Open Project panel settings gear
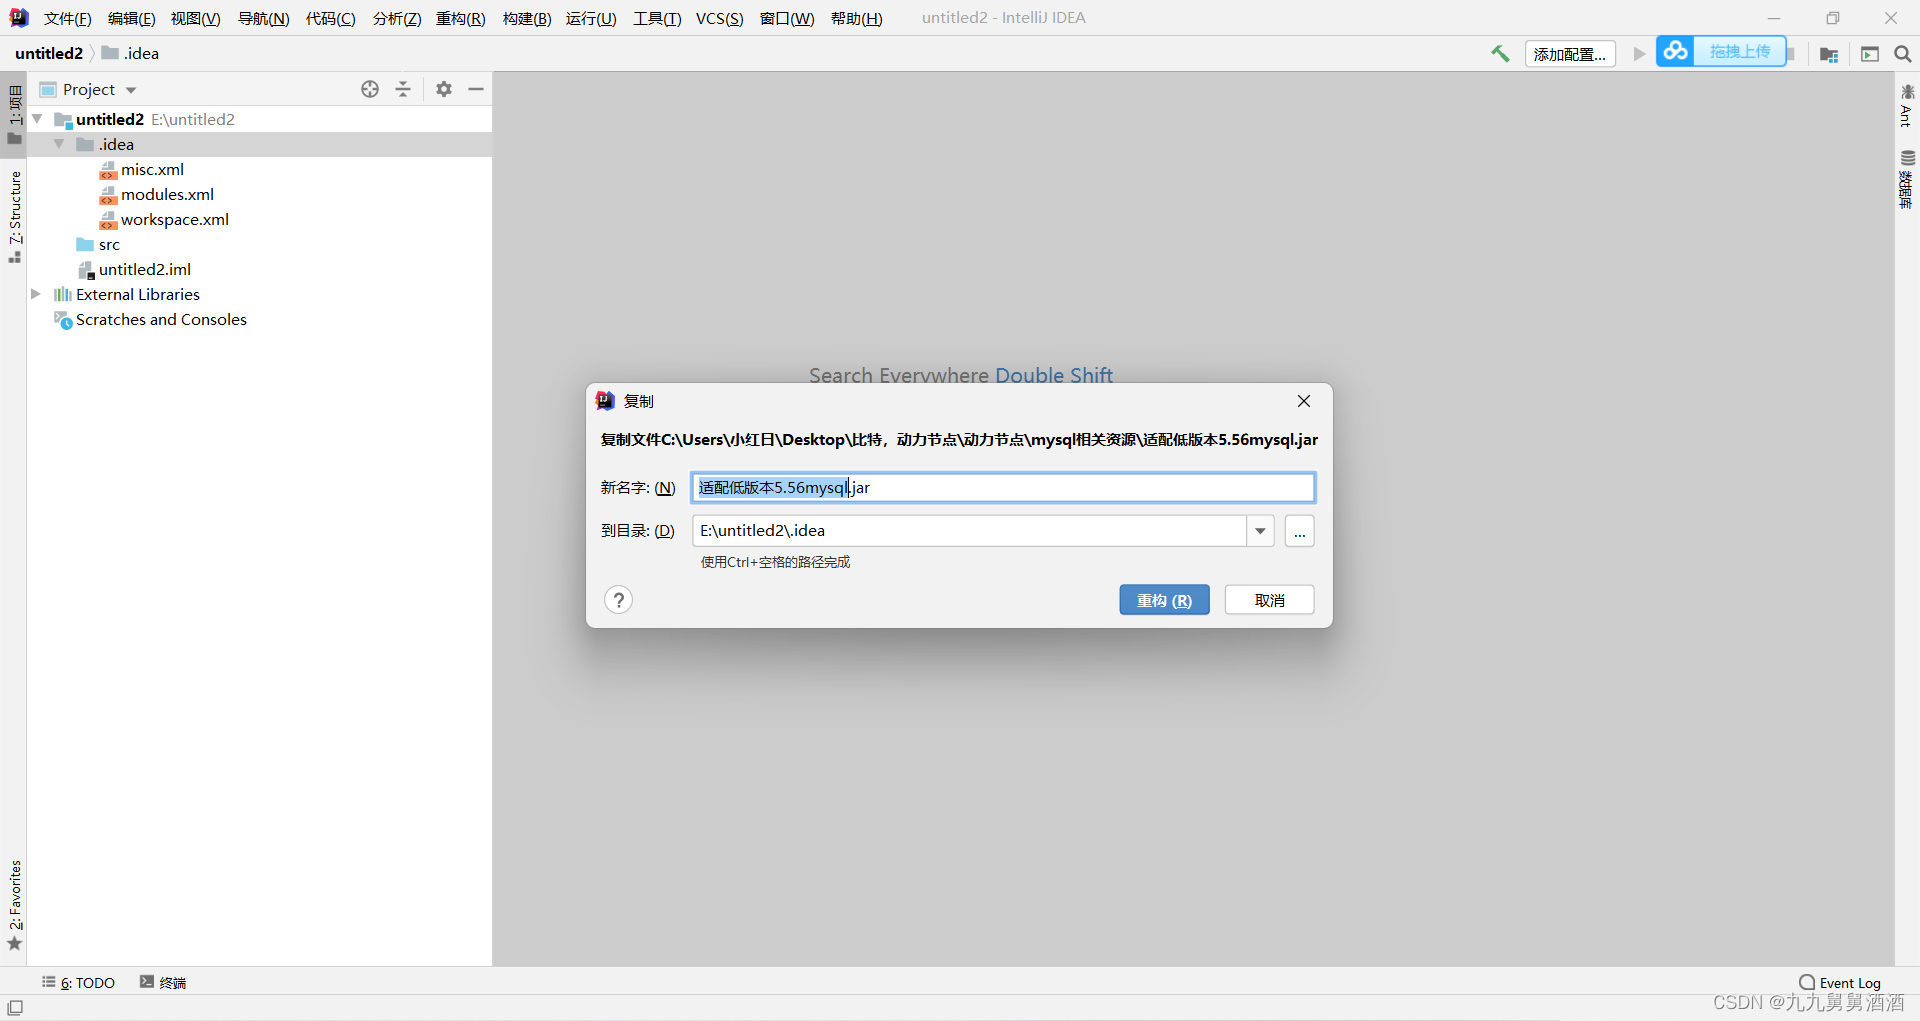Screen dimensions: 1920x1021 tap(444, 89)
